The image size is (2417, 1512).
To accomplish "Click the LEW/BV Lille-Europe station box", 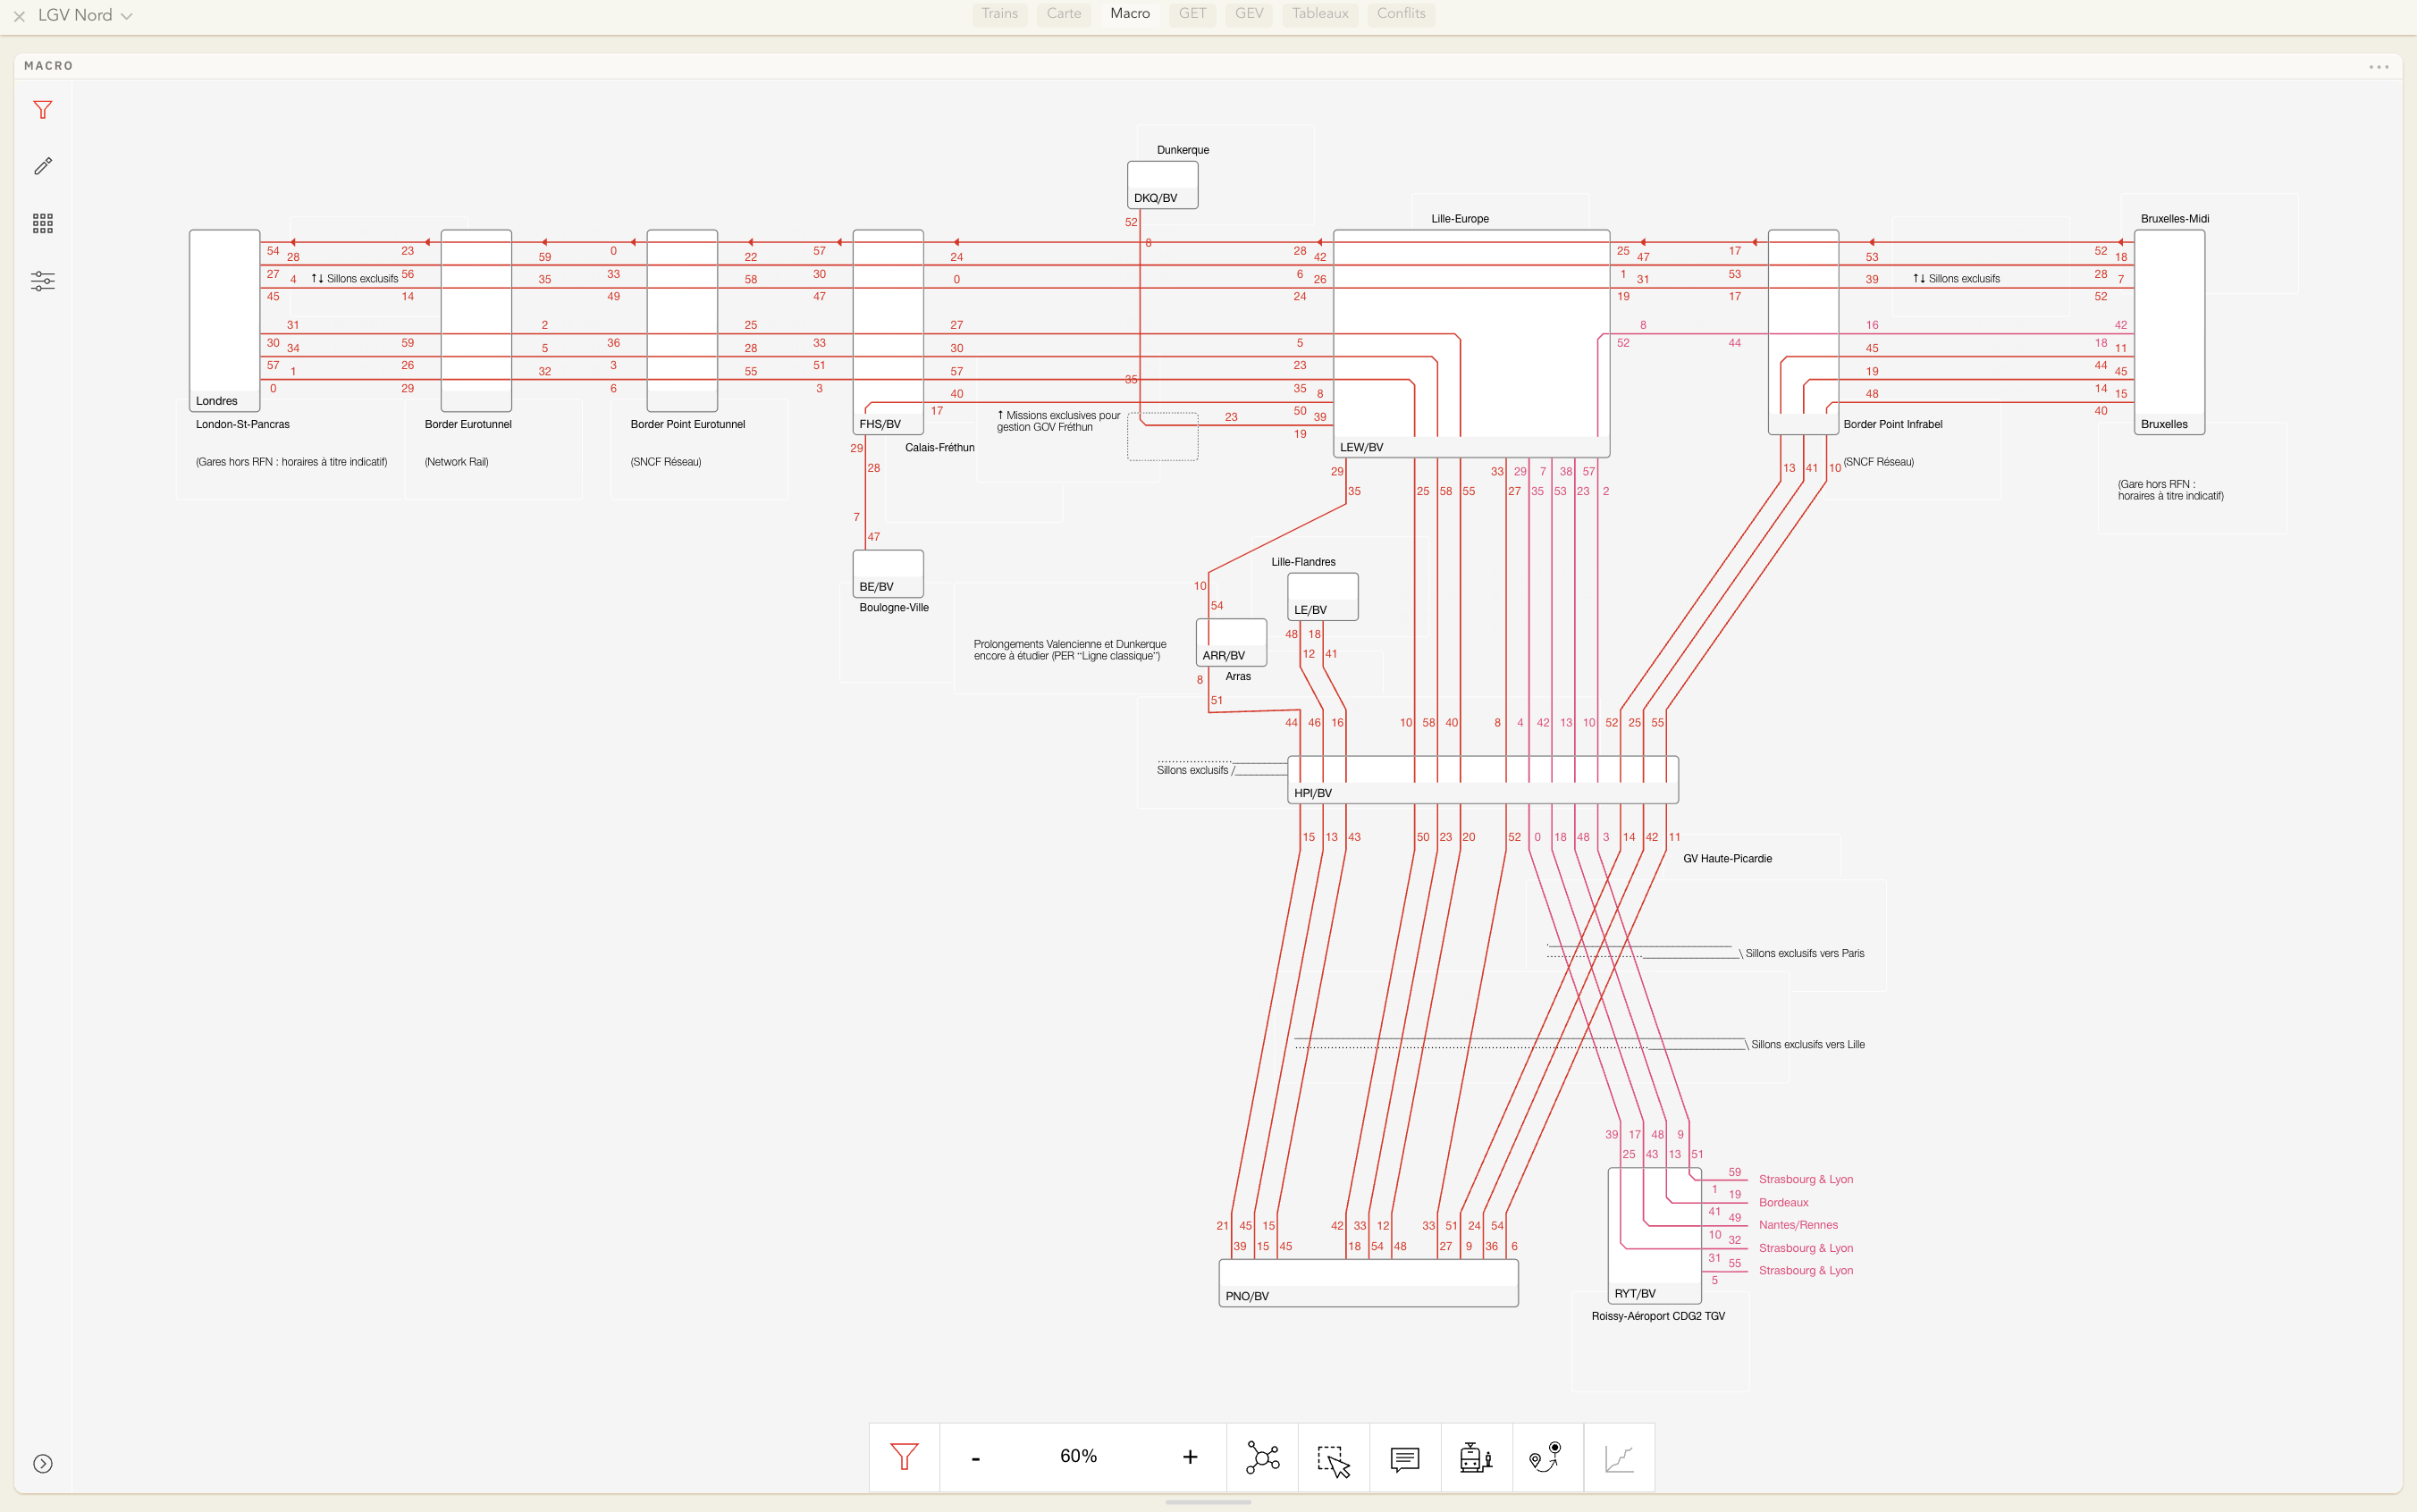I will pyautogui.click(x=1471, y=343).
